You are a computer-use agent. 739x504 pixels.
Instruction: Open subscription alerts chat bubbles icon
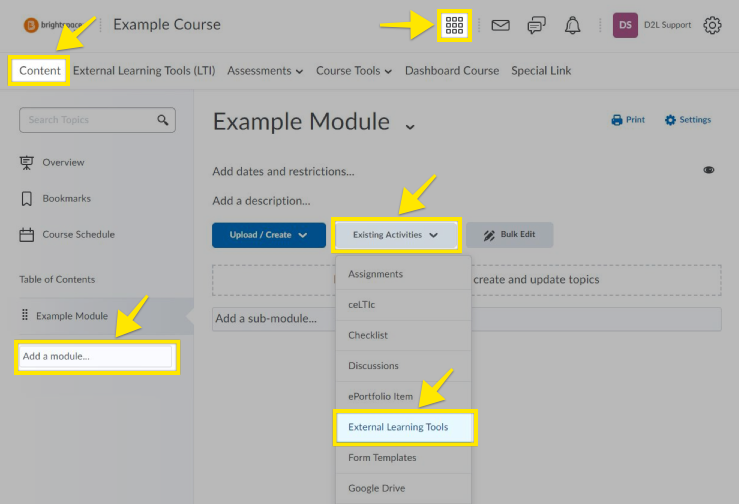pyautogui.click(x=536, y=25)
